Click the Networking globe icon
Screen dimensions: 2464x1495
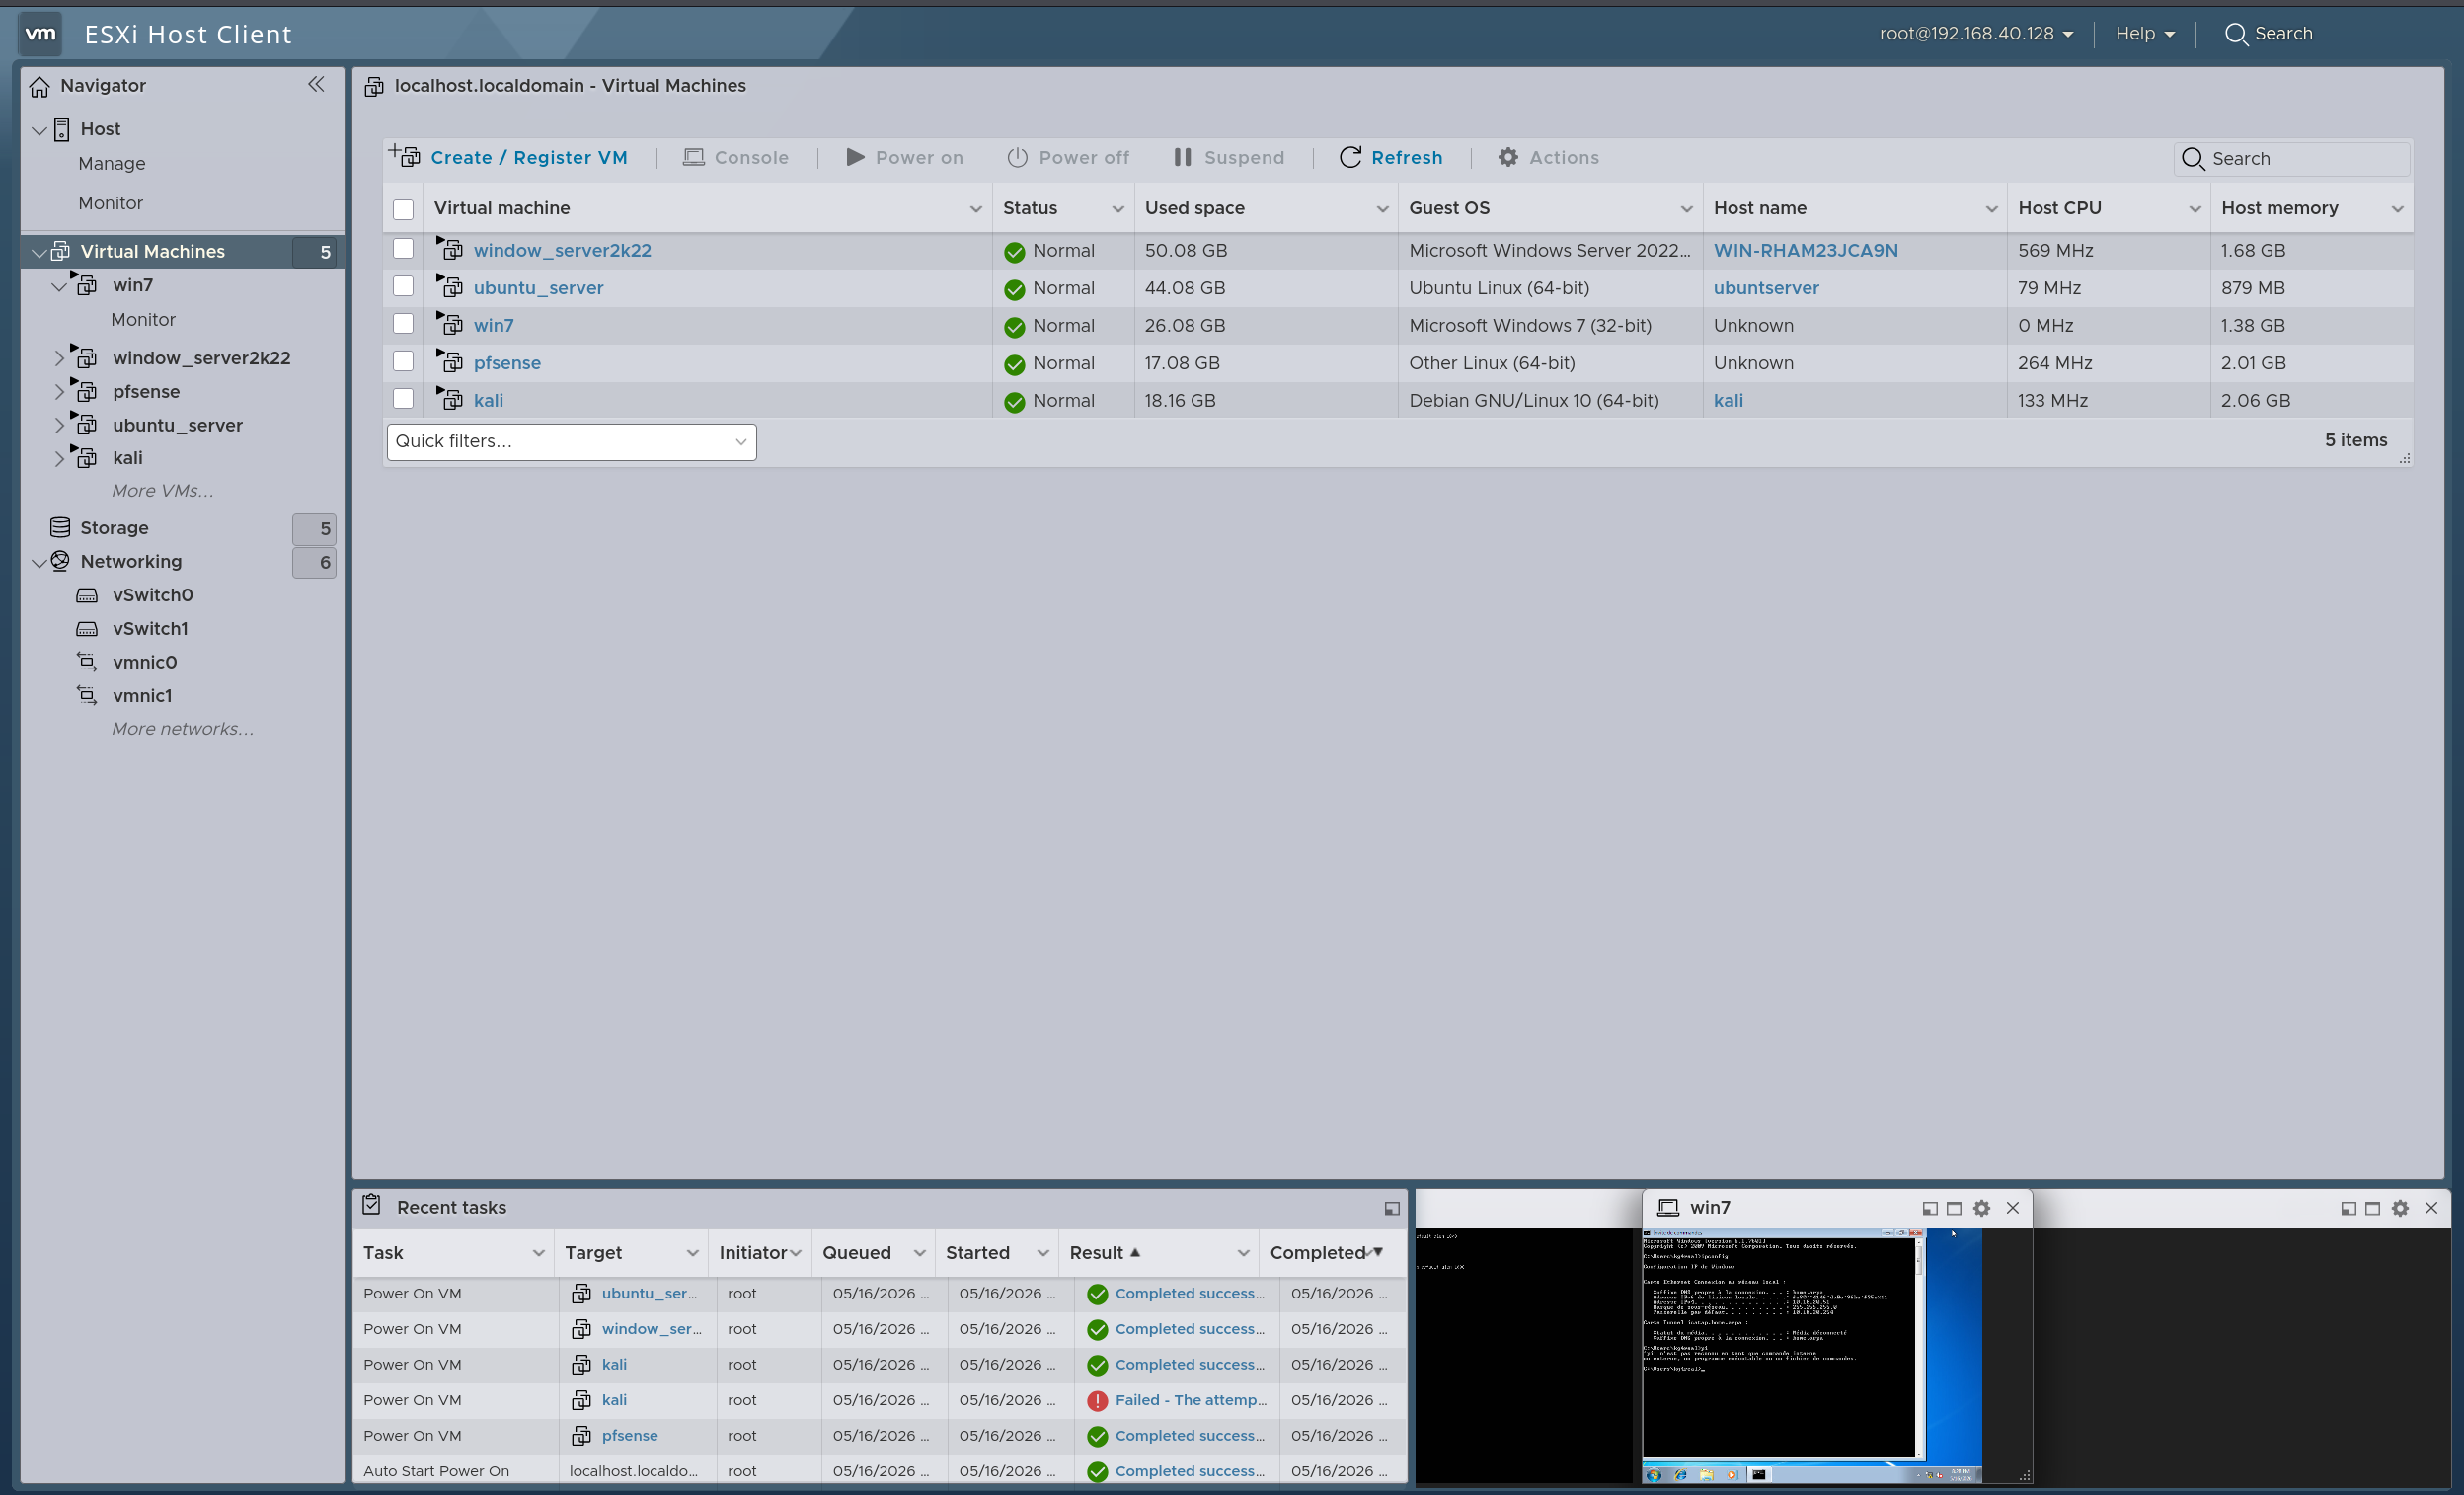[60, 561]
